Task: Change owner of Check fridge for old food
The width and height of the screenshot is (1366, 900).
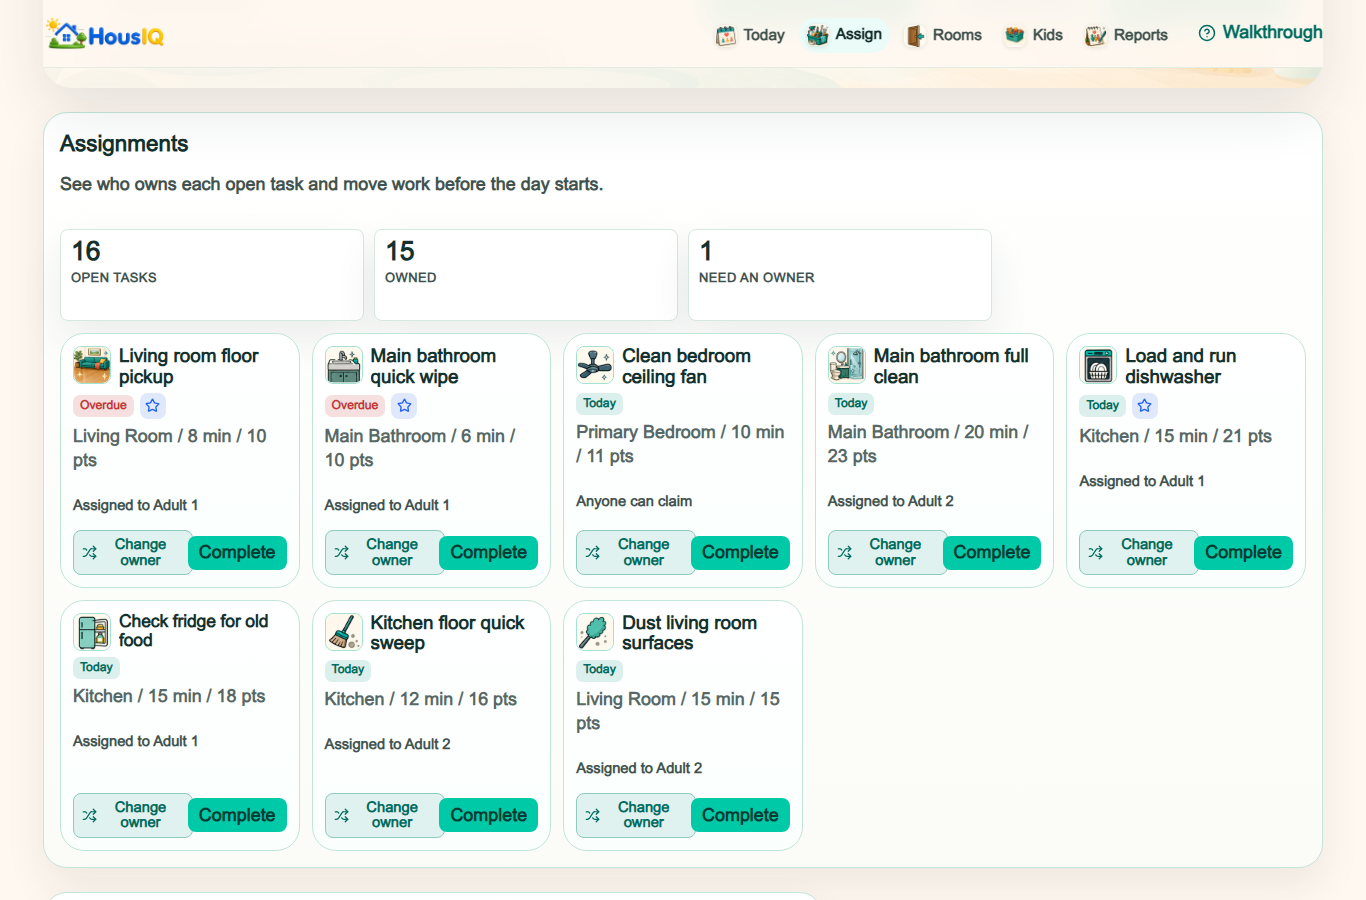Action: pyautogui.click(x=132, y=815)
